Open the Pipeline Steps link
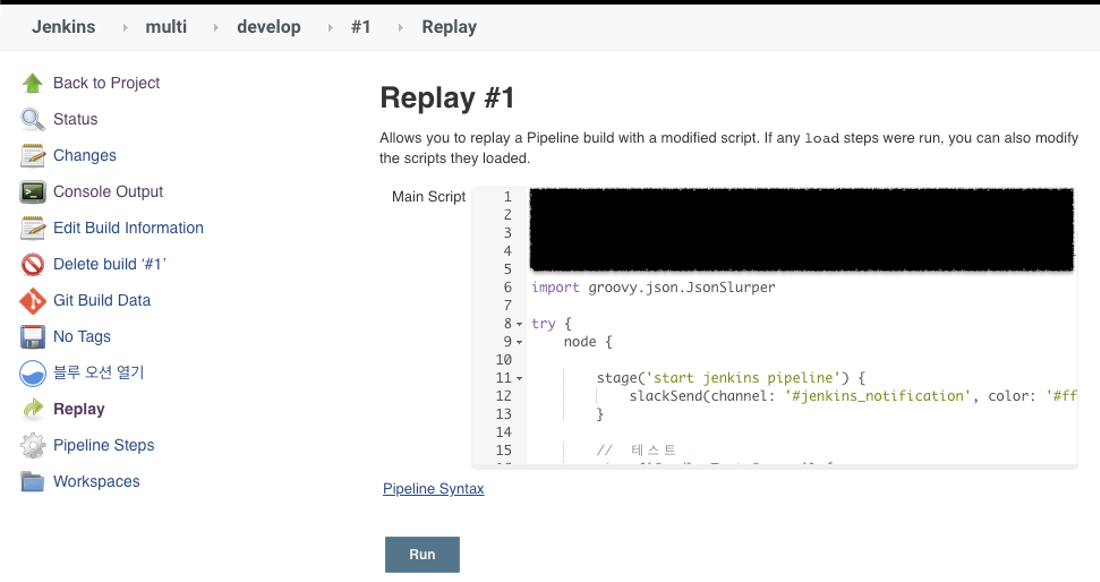Screen dimensions: 1100x582 click(x=103, y=445)
